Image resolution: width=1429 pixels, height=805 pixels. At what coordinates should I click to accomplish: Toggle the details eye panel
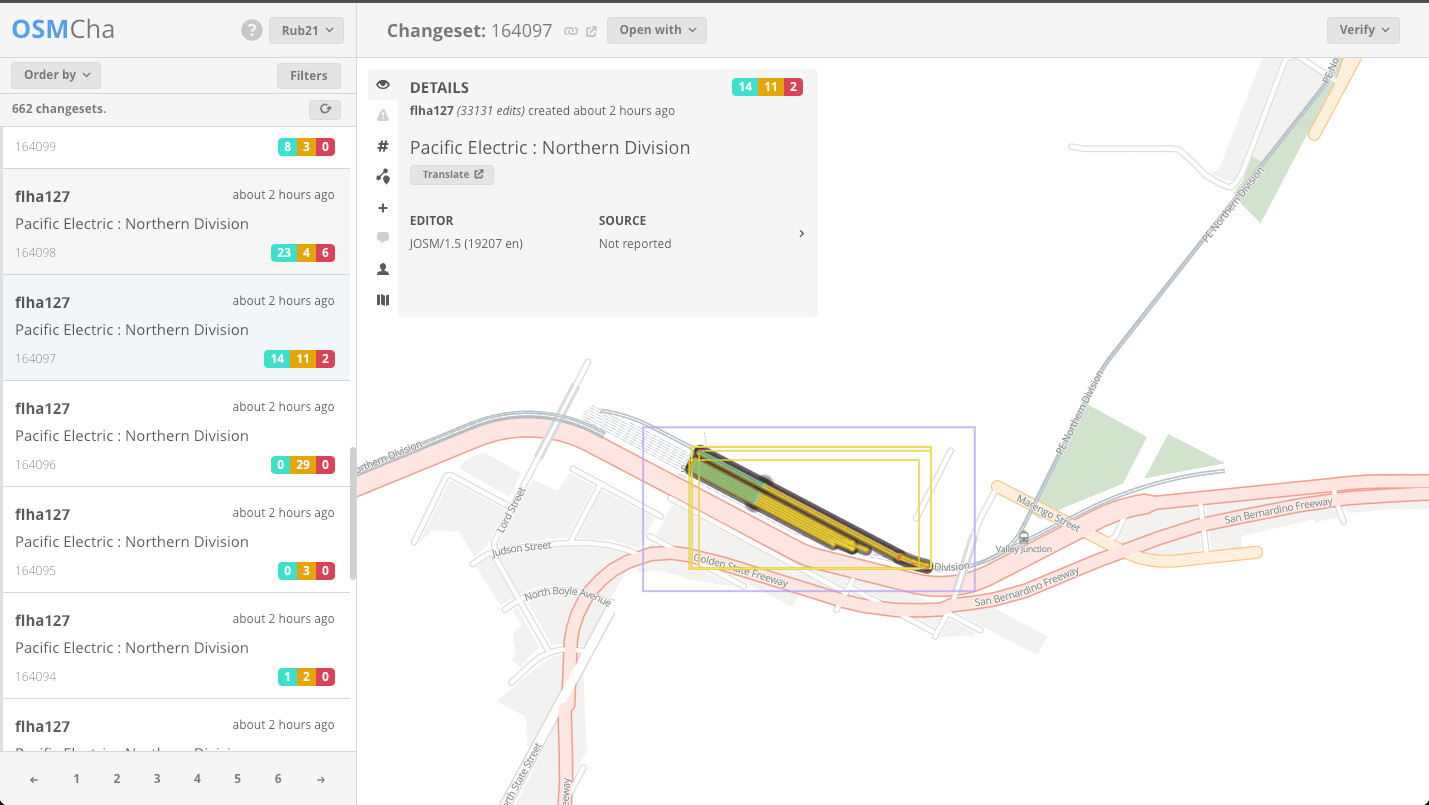tap(383, 85)
